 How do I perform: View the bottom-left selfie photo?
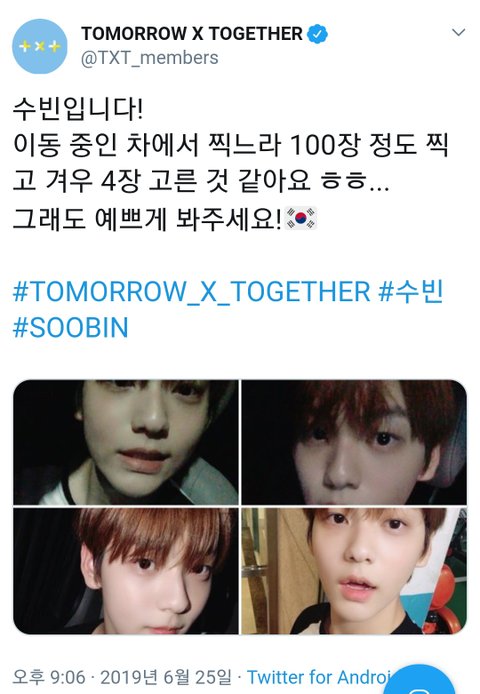click(126, 571)
